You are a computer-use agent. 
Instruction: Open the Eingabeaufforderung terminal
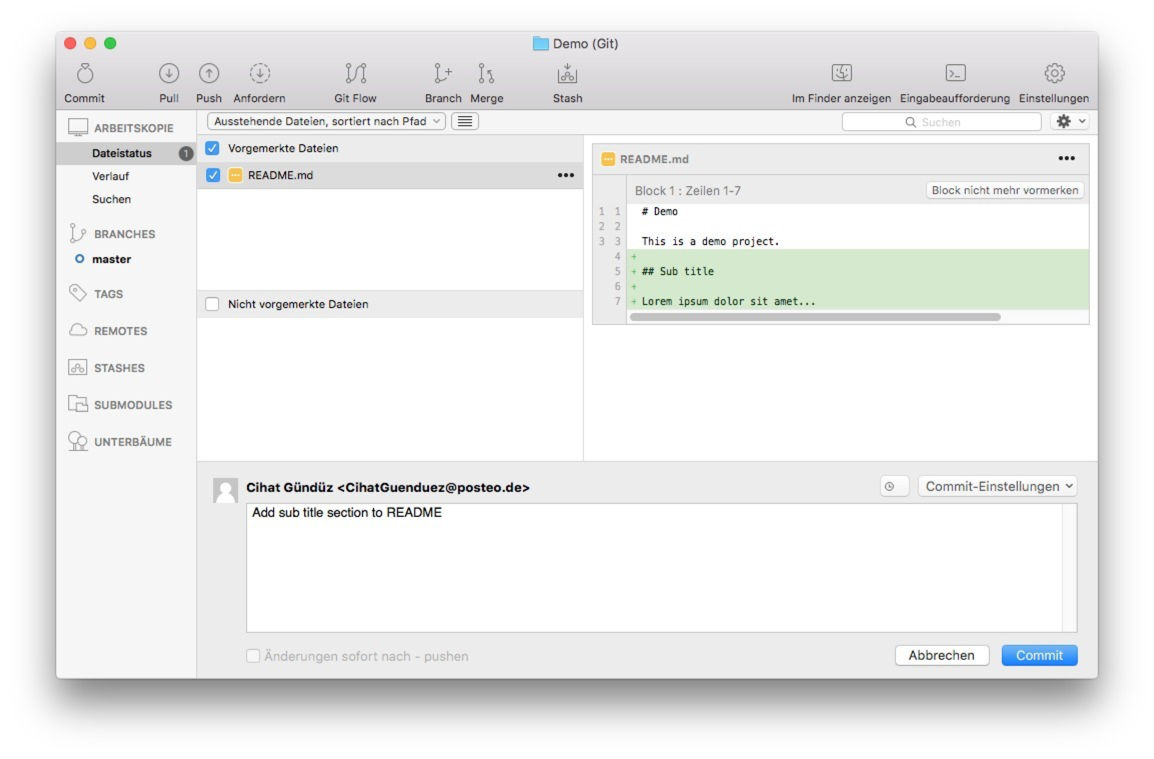[x=955, y=73]
